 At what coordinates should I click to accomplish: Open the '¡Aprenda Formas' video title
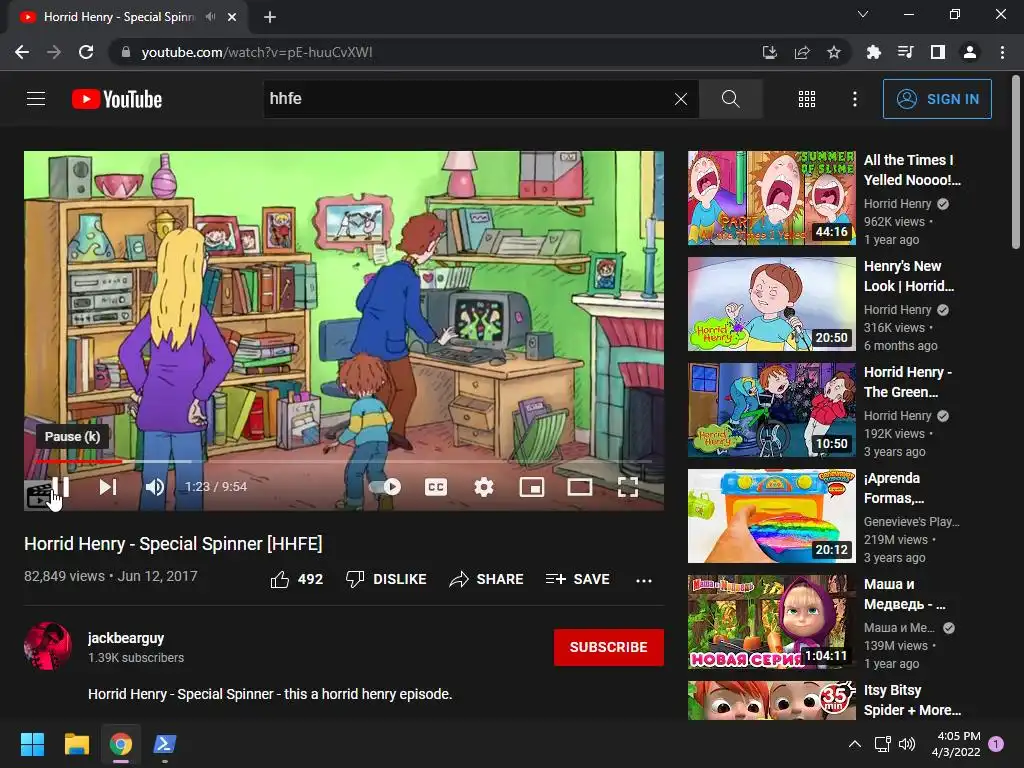[894, 488]
